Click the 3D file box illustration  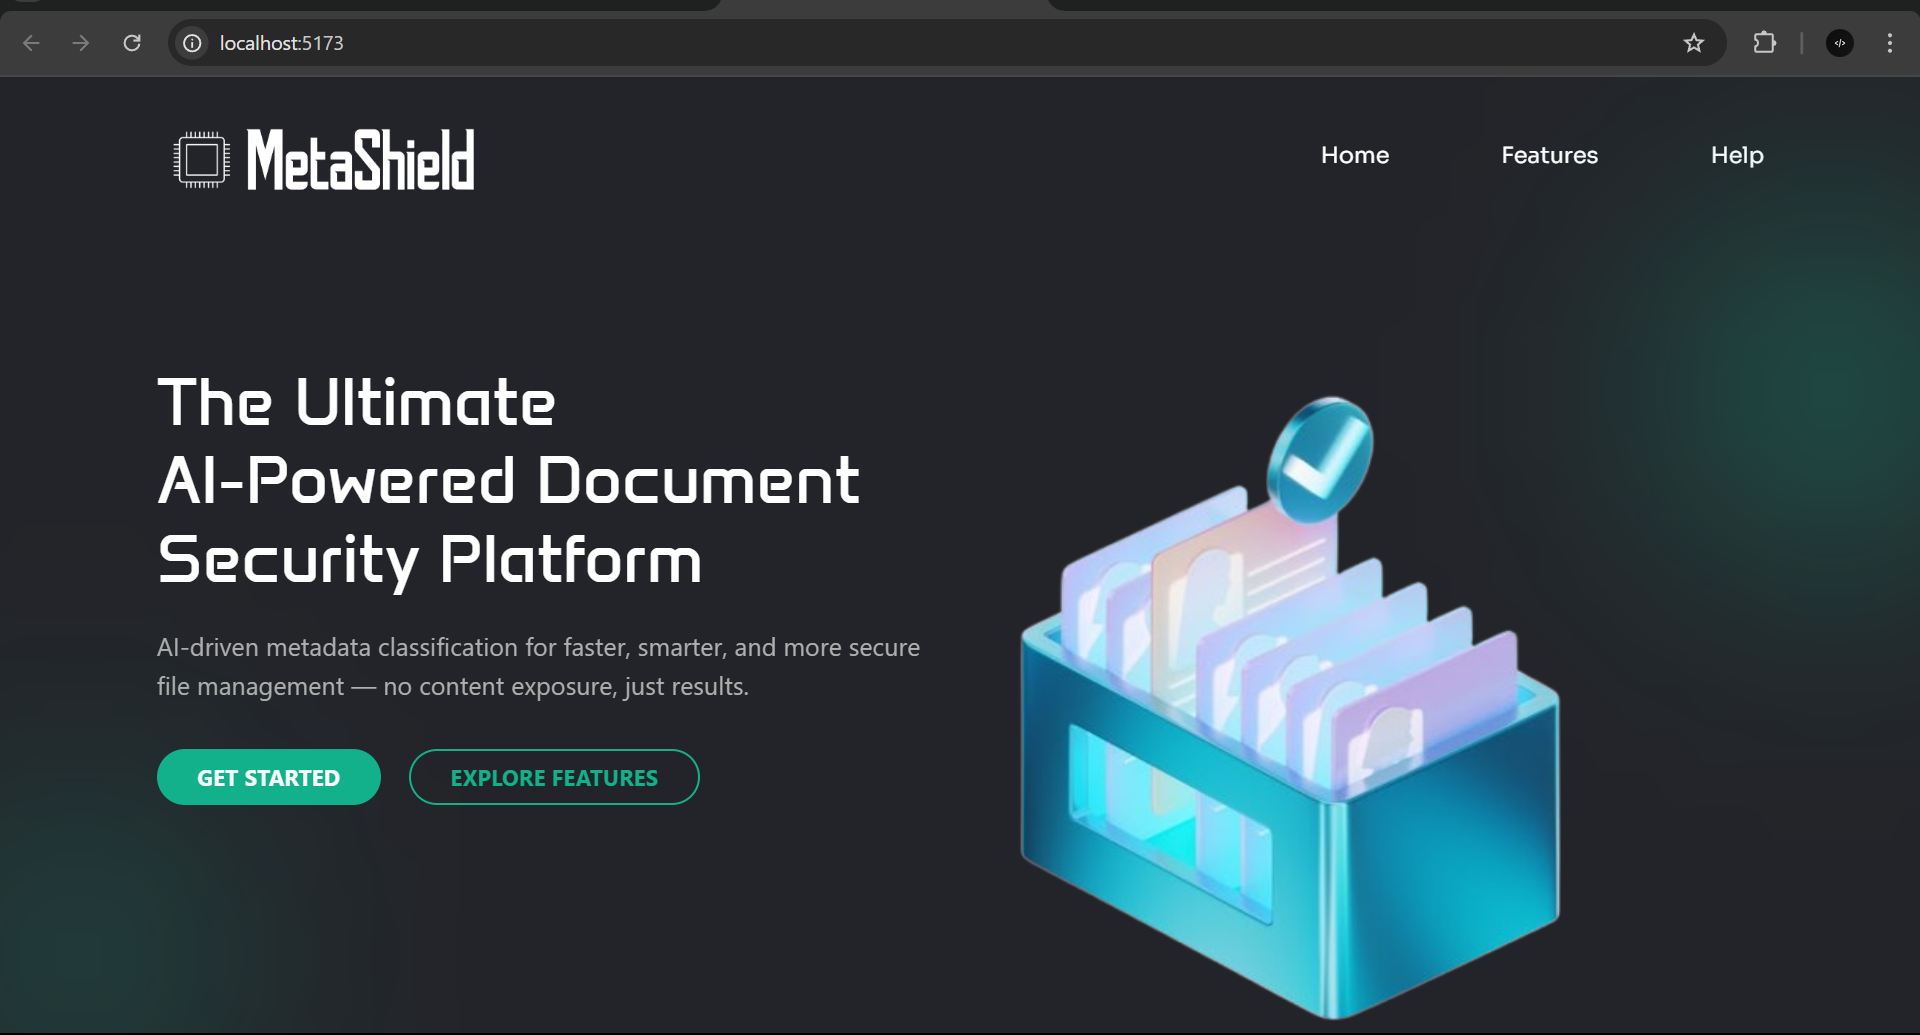point(1290,780)
